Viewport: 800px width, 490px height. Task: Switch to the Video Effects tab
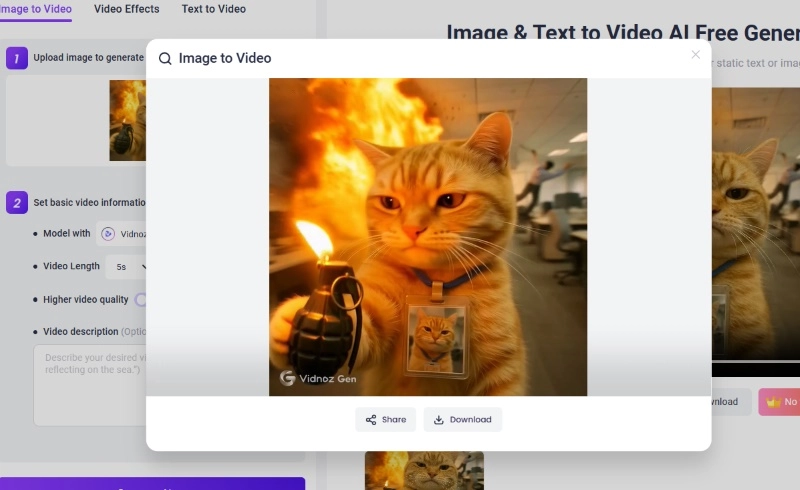(126, 9)
